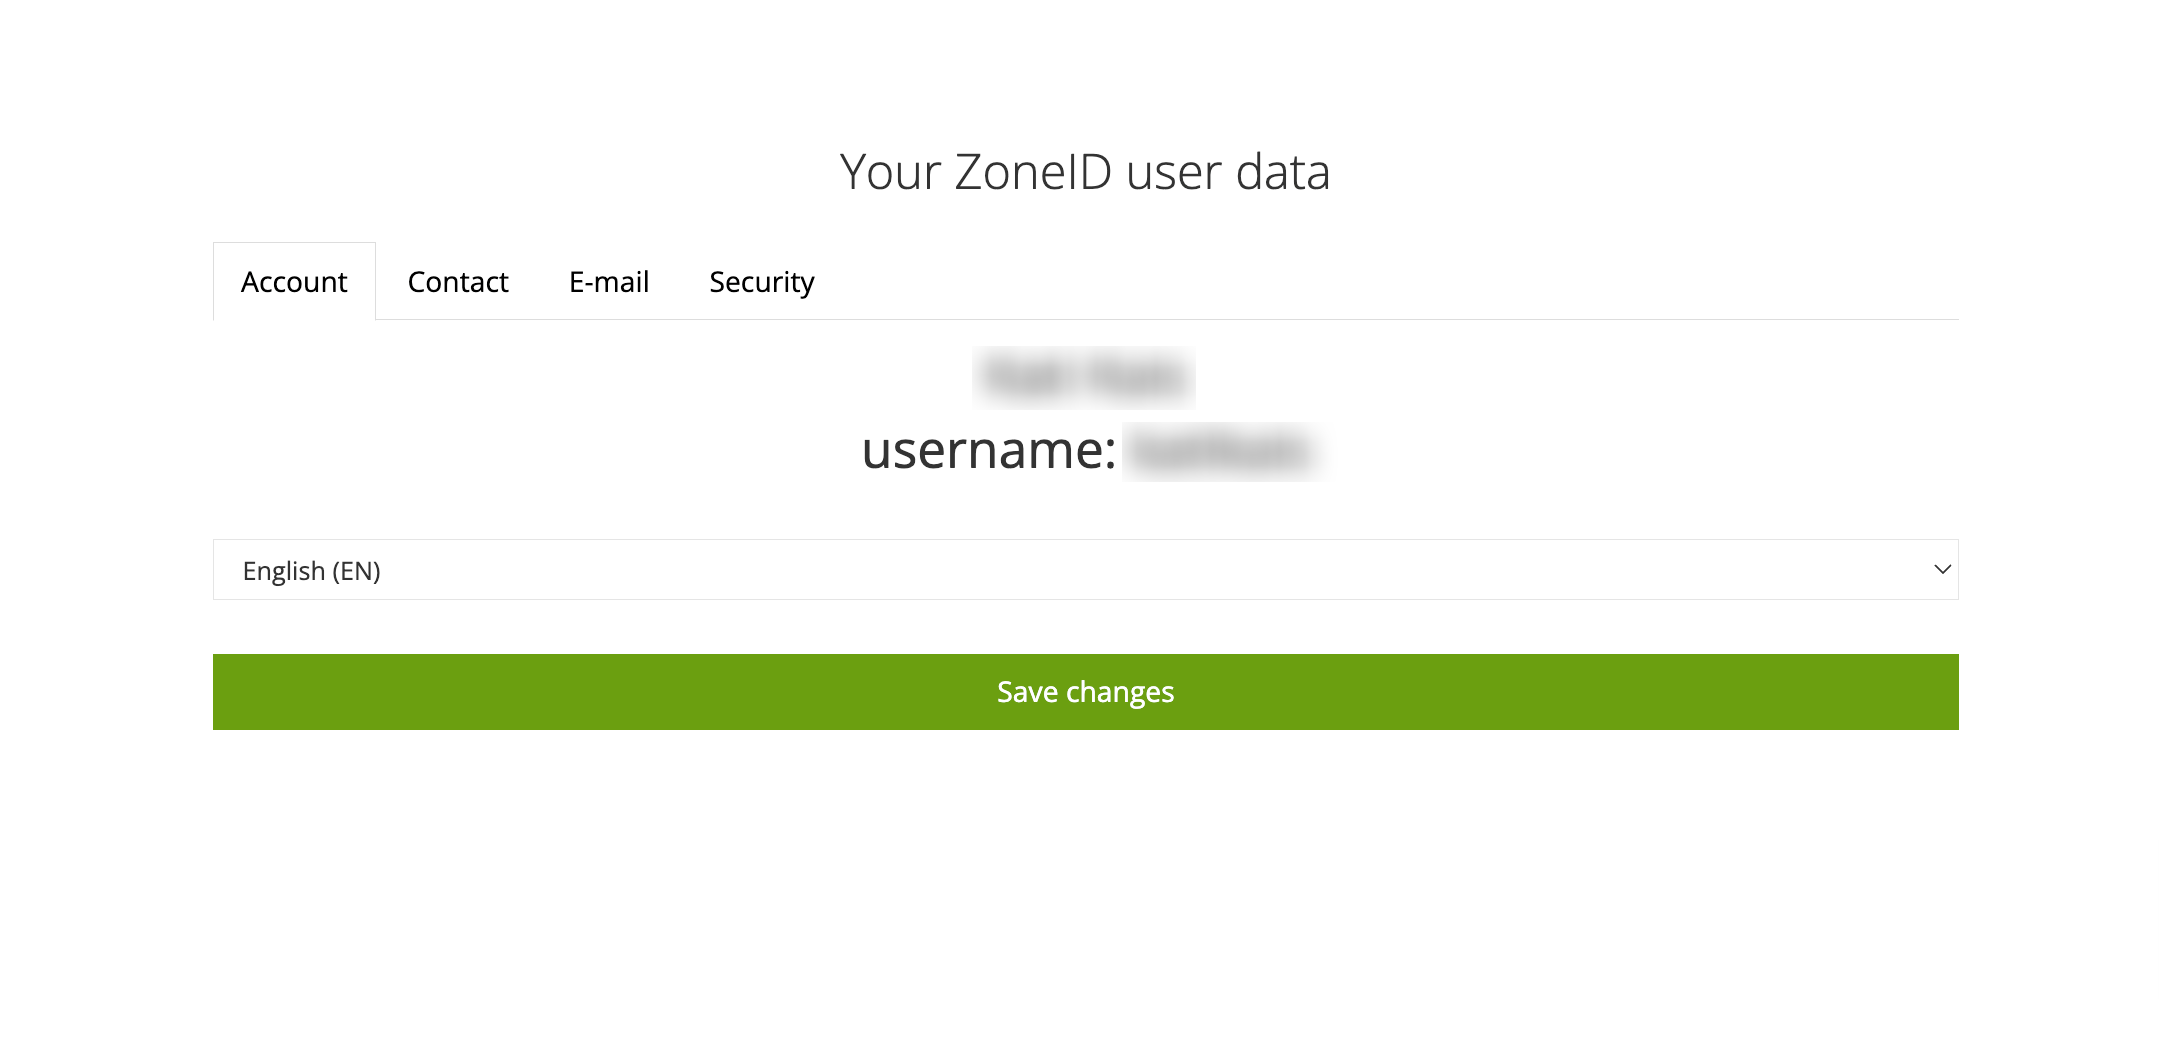This screenshot has height=1047, width=2159.
Task: Switch to the Contact tab
Action: click(458, 282)
